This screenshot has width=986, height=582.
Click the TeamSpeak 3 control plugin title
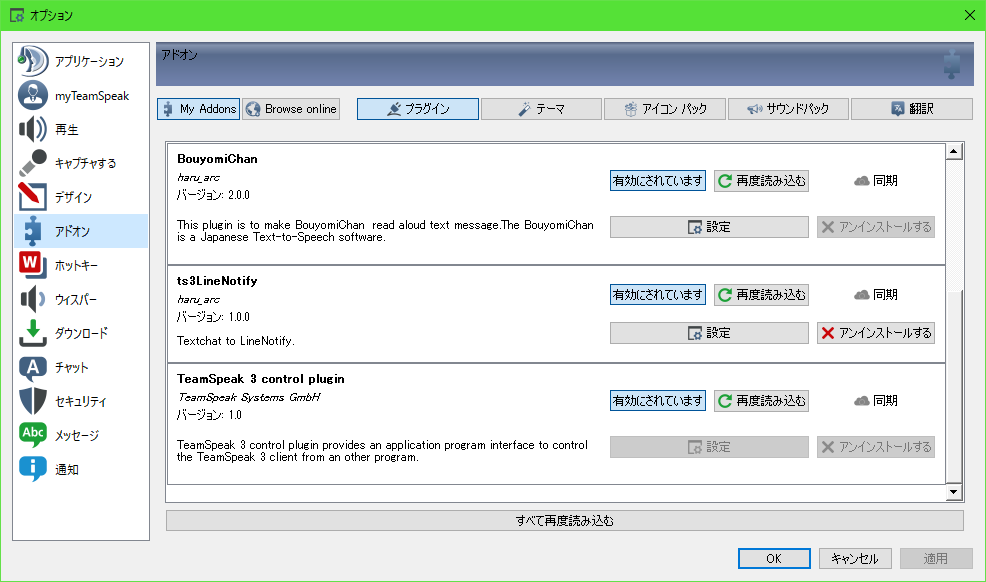point(260,379)
